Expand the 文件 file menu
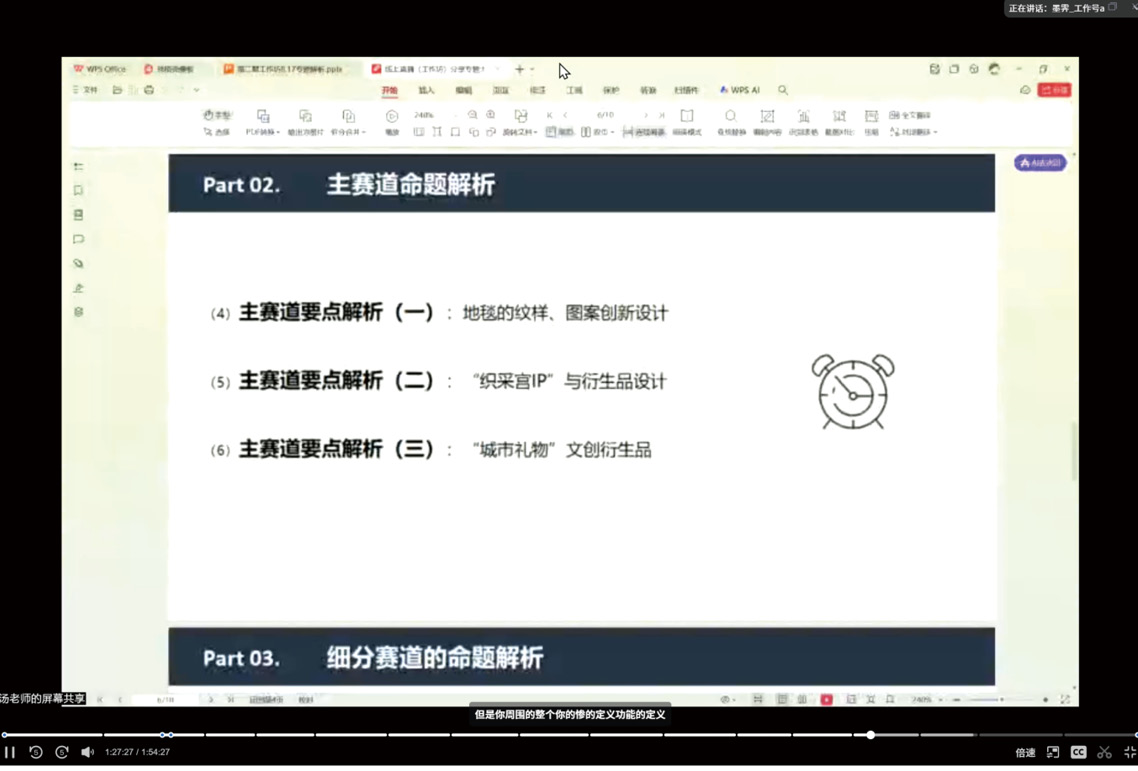The image size is (1138, 771). (86, 90)
